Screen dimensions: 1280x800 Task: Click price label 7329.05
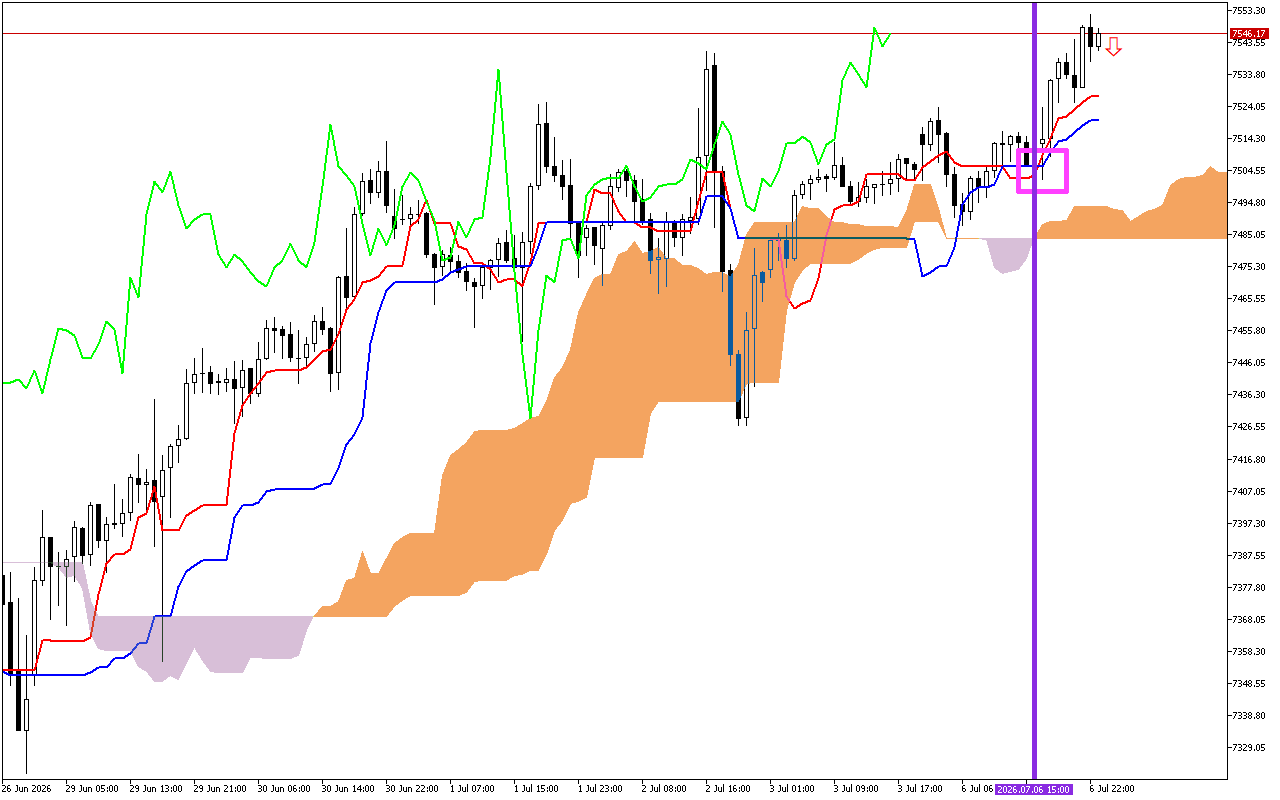tap(1250, 747)
